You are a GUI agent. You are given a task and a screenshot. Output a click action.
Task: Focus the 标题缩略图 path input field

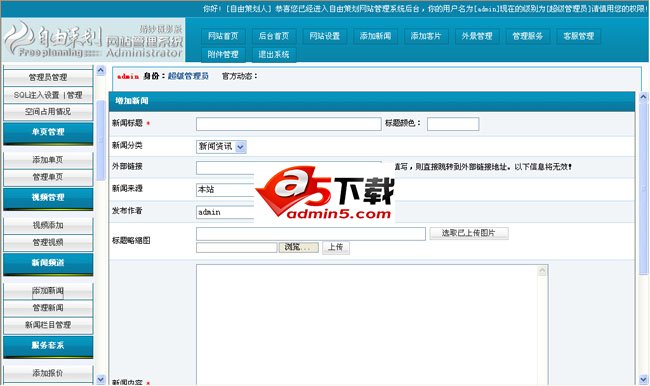[311, 234]
